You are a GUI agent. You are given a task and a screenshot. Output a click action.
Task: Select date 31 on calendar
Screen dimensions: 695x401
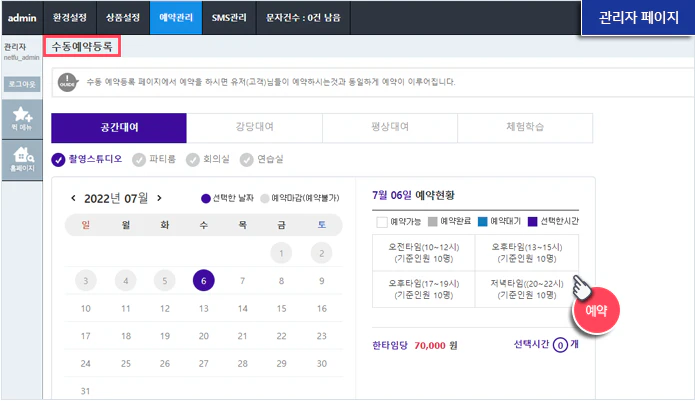click(x=86, y=391)
